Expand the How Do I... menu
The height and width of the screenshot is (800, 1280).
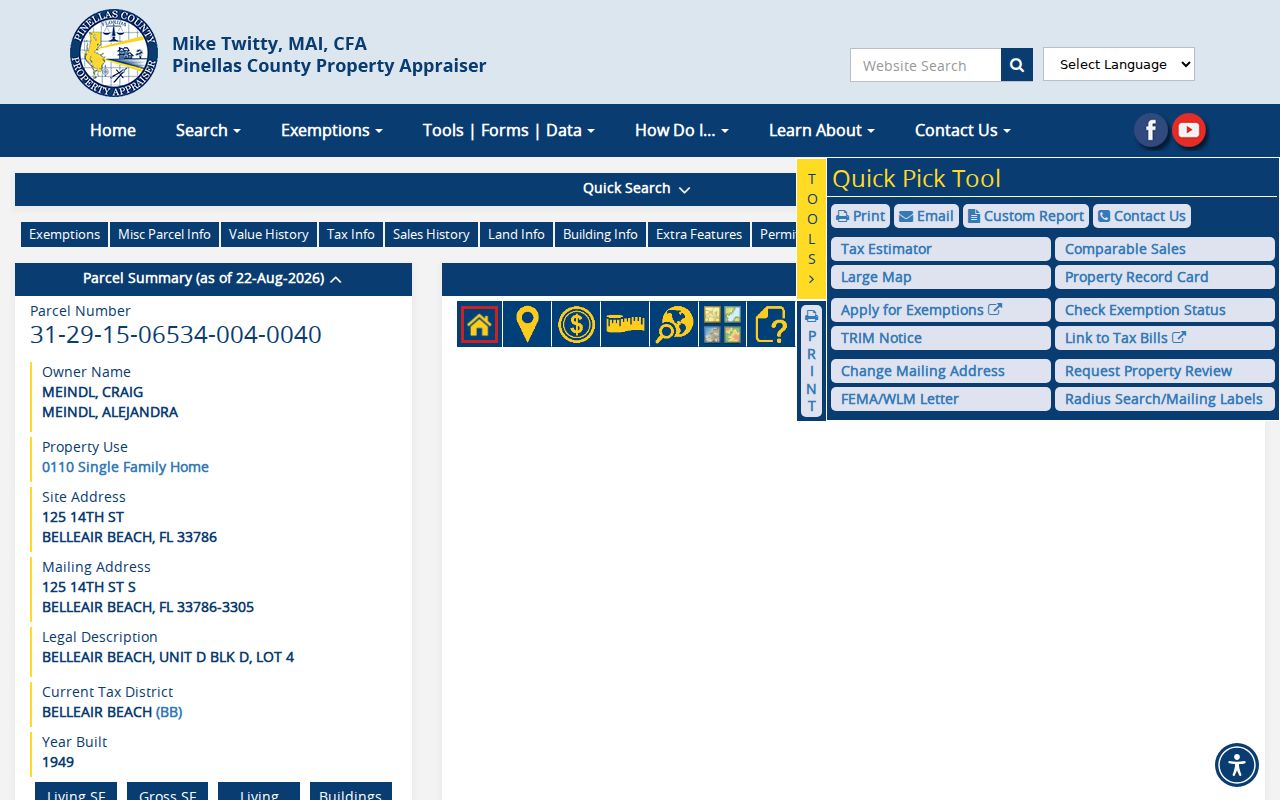pos(682,130)
